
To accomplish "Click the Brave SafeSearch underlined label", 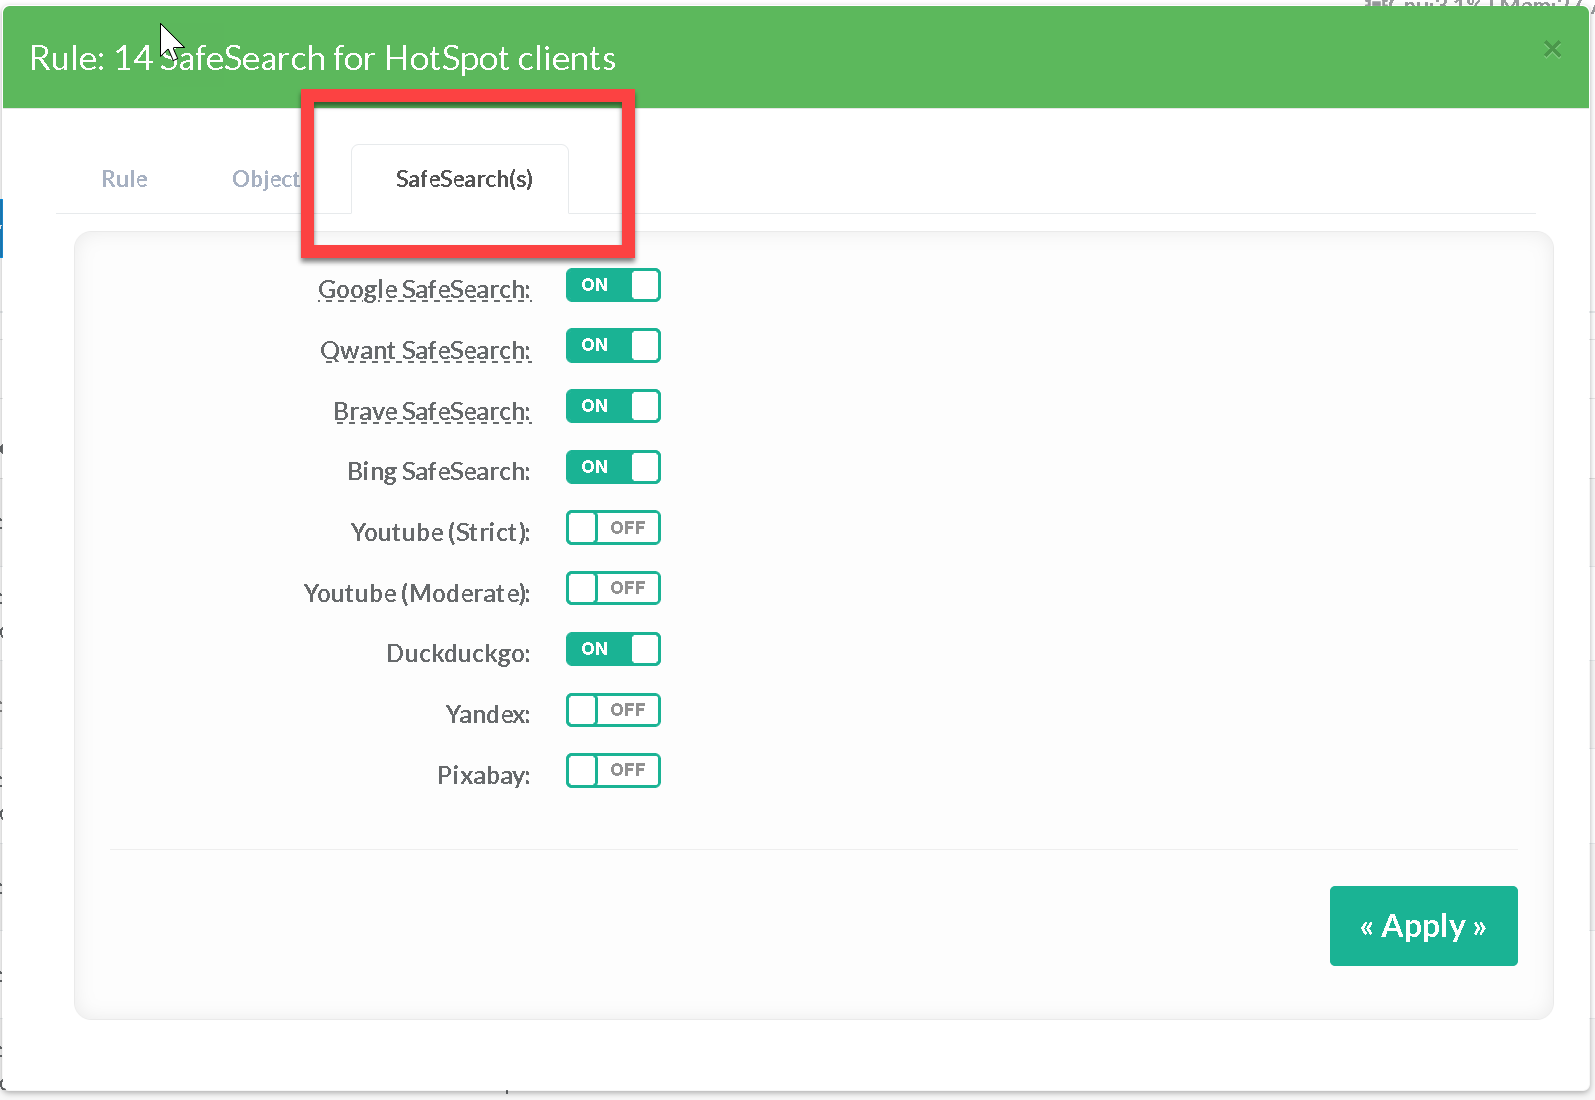I will click(x=431, y=412).
